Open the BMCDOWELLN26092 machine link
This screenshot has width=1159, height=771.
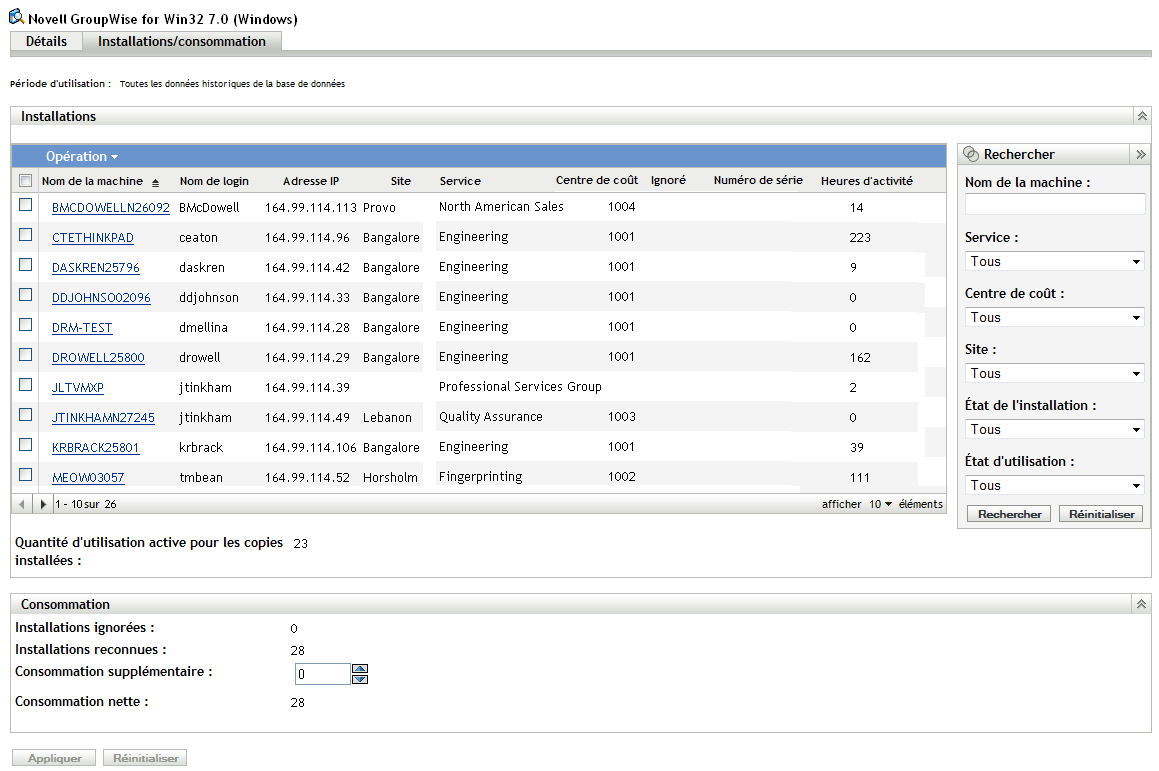pos(111,208)
